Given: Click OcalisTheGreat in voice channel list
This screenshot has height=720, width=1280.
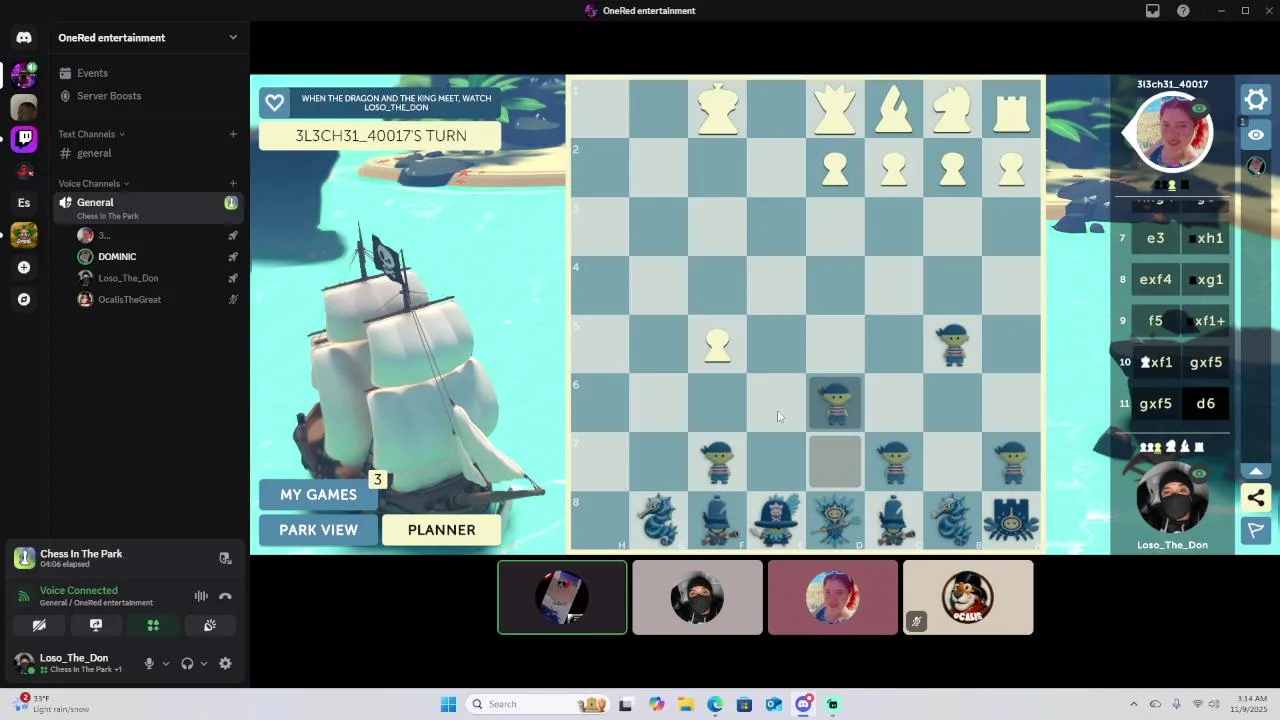Looking at the screenshot, I should point(129,300).
